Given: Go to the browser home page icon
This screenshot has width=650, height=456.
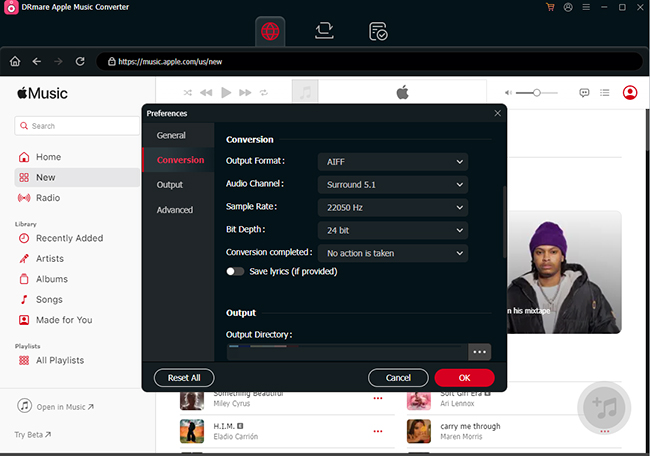Looking at the screenshot, I should [x=15, y=62].
